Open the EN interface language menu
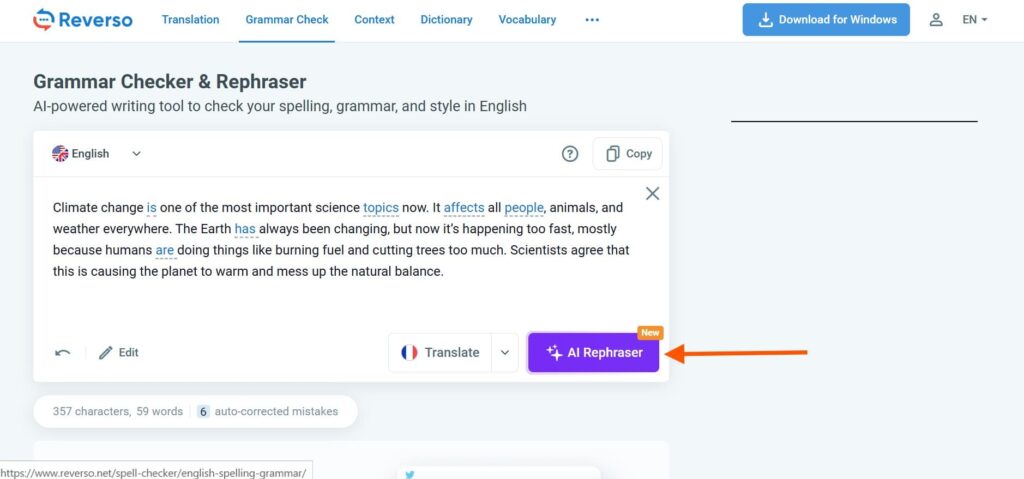The image size is (1024, 479). point(974,20)
